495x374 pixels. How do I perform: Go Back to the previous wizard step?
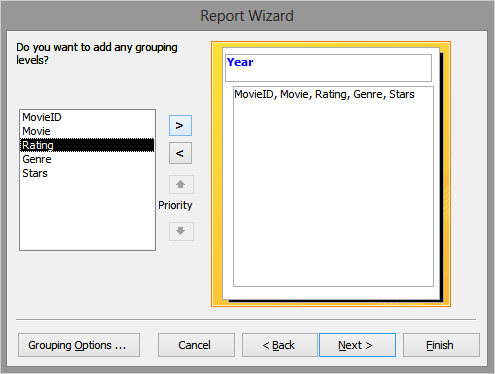coord(279,345)
